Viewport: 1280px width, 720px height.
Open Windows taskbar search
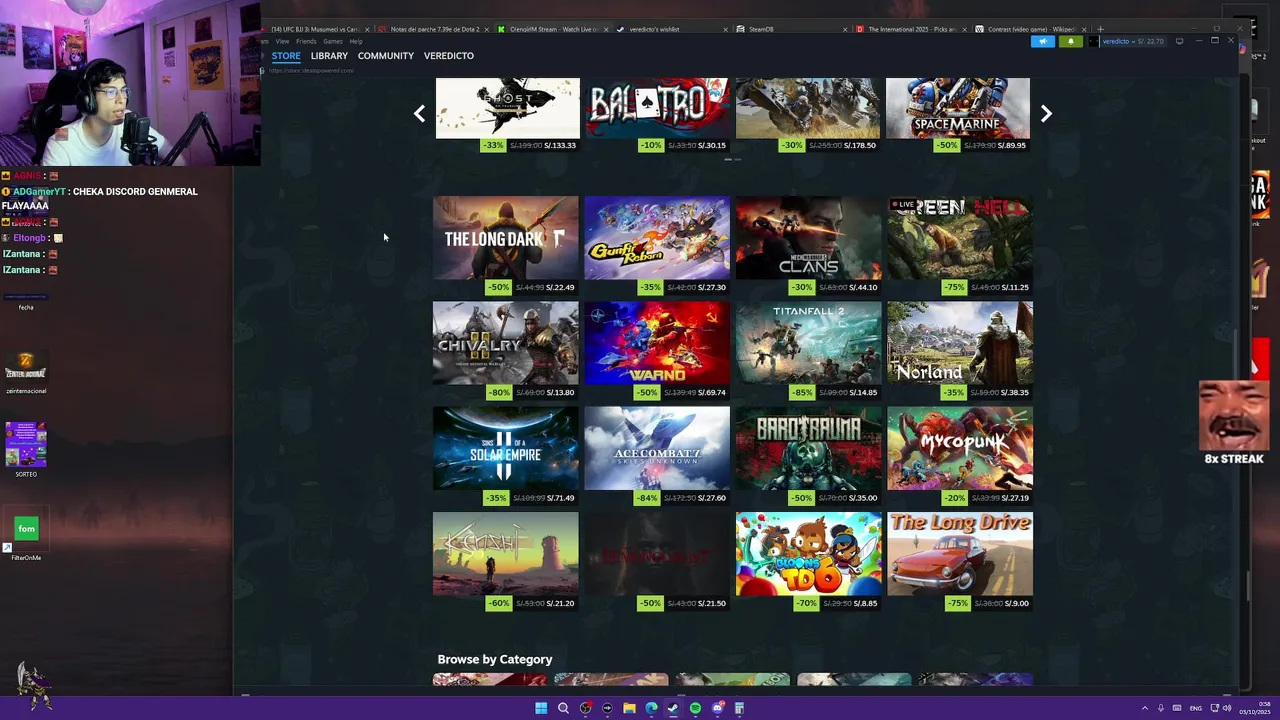point(563,708)
